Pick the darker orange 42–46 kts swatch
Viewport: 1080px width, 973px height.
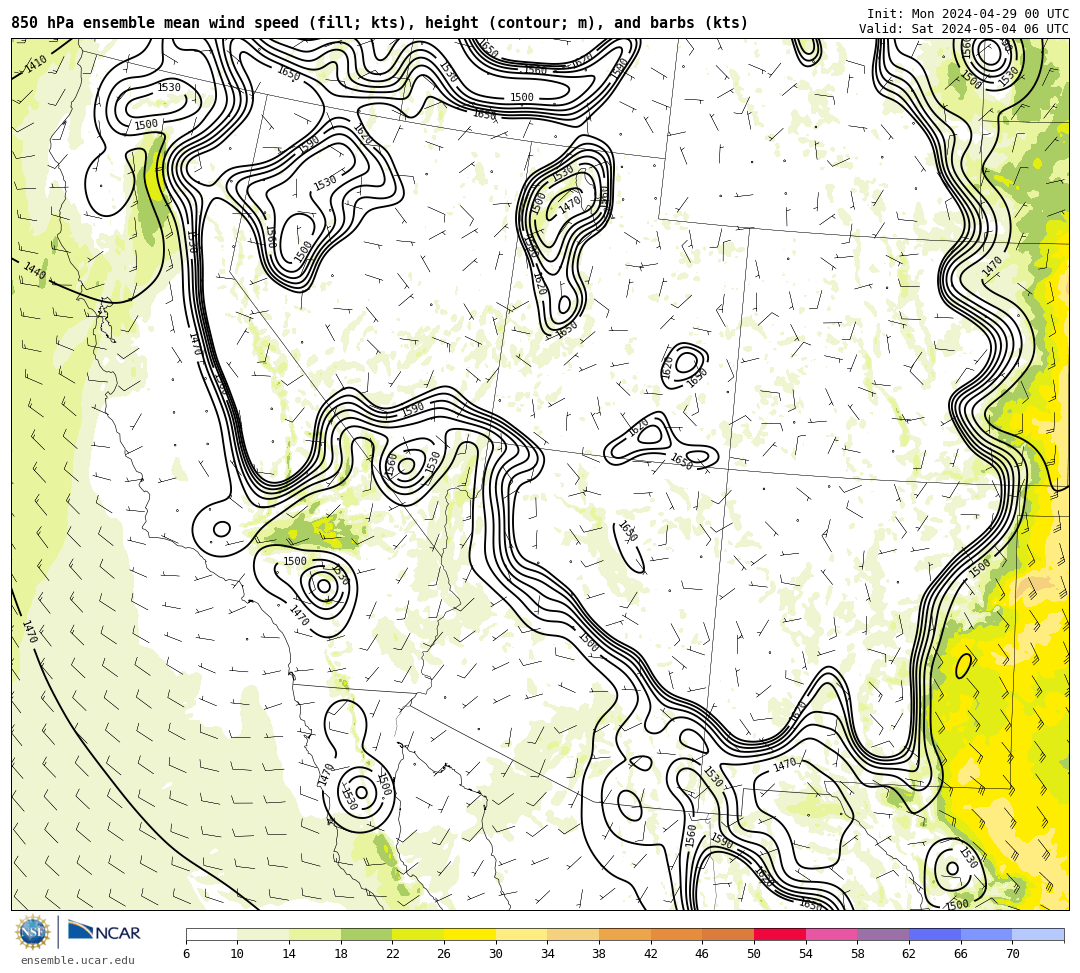[x=676, y=934]
